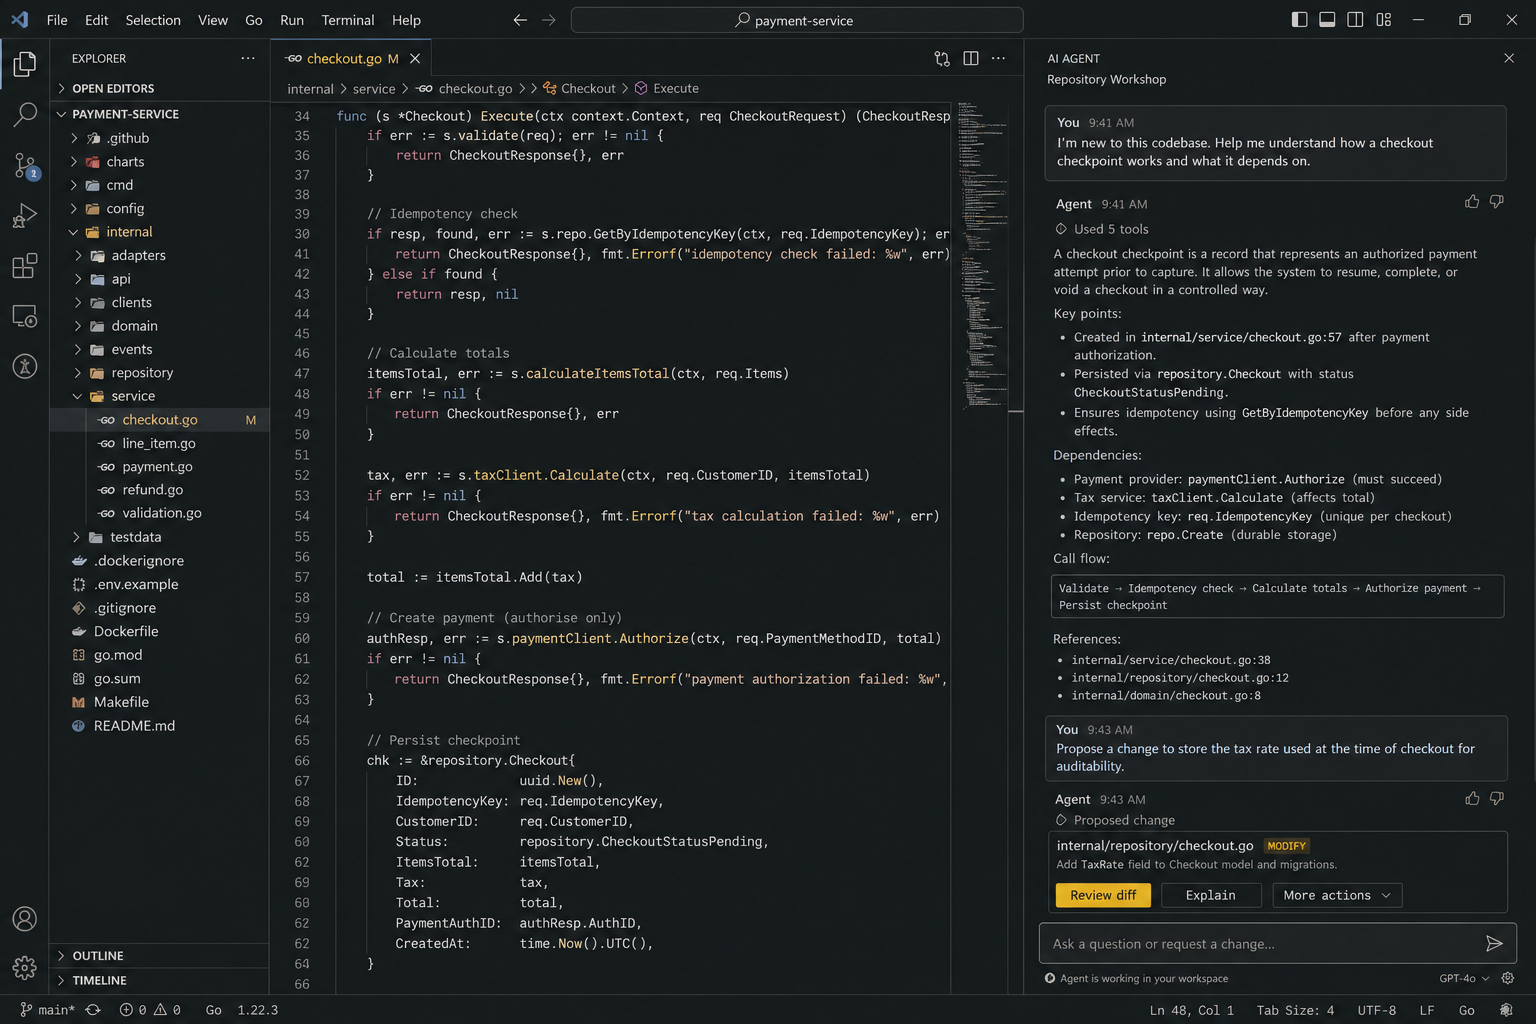1536x1024 pixels.
Task: Open payment.go in the explorer
Action: [158, 466]
